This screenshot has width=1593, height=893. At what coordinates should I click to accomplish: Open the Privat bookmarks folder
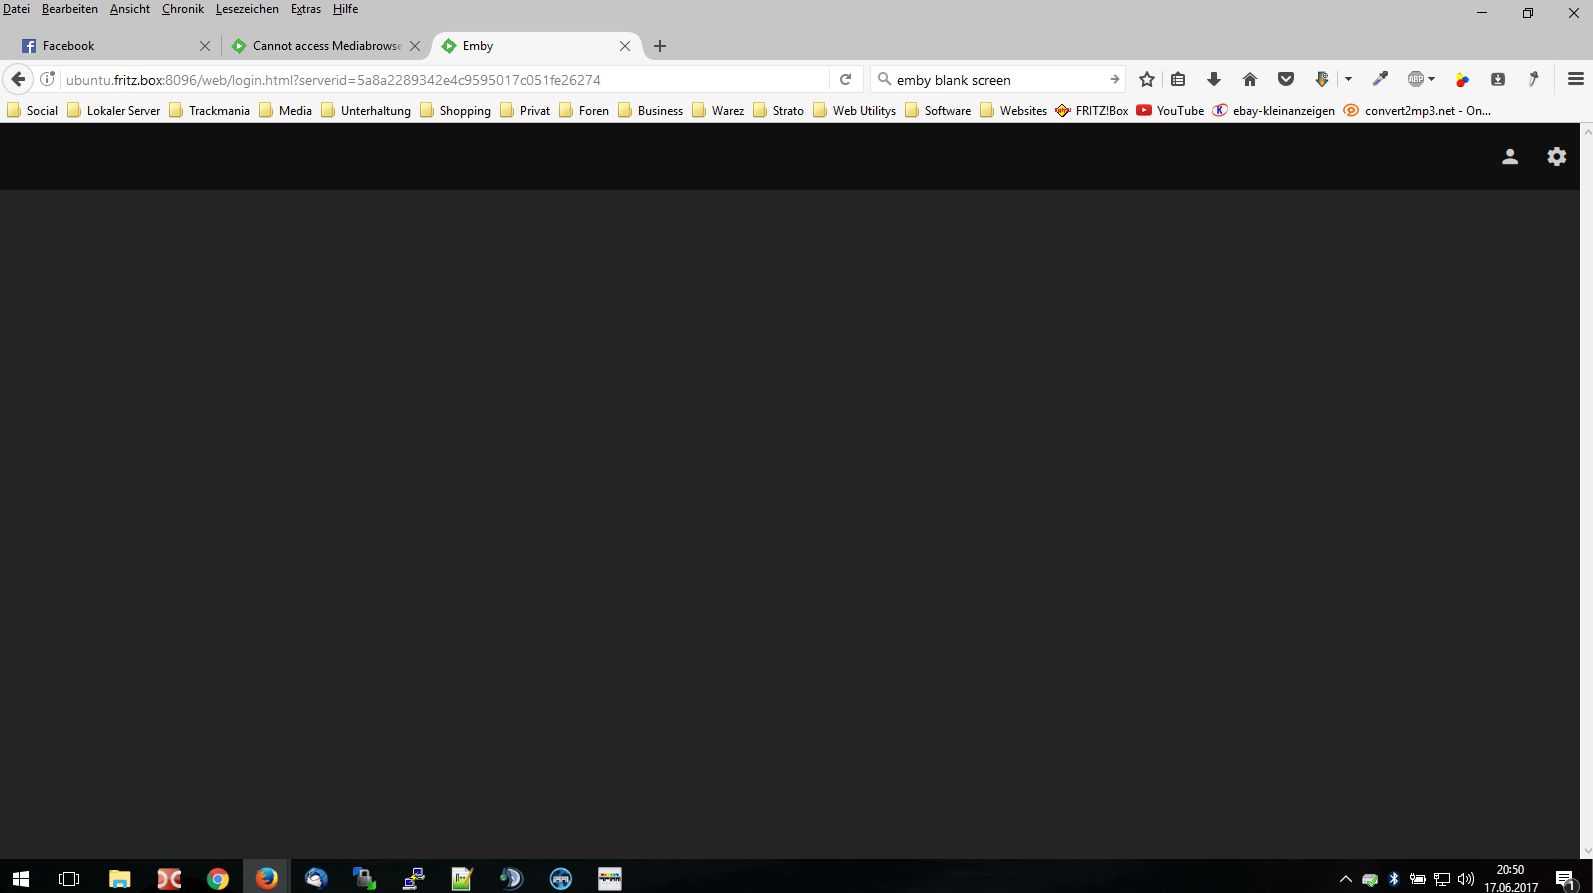[525, 111]
